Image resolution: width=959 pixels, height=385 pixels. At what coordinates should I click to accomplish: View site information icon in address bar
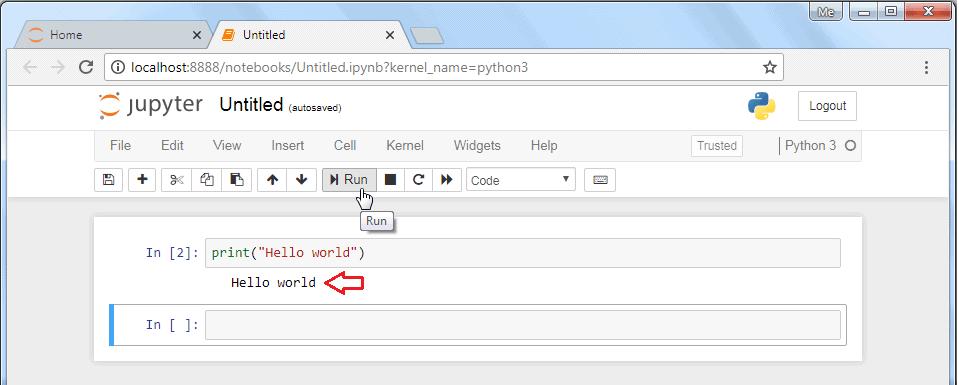[119, 67]
